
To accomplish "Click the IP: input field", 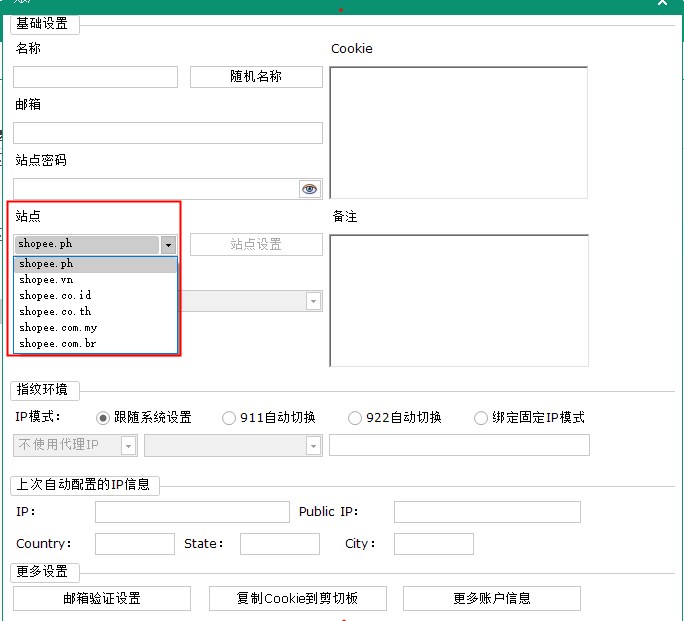I will pos(192,512).
